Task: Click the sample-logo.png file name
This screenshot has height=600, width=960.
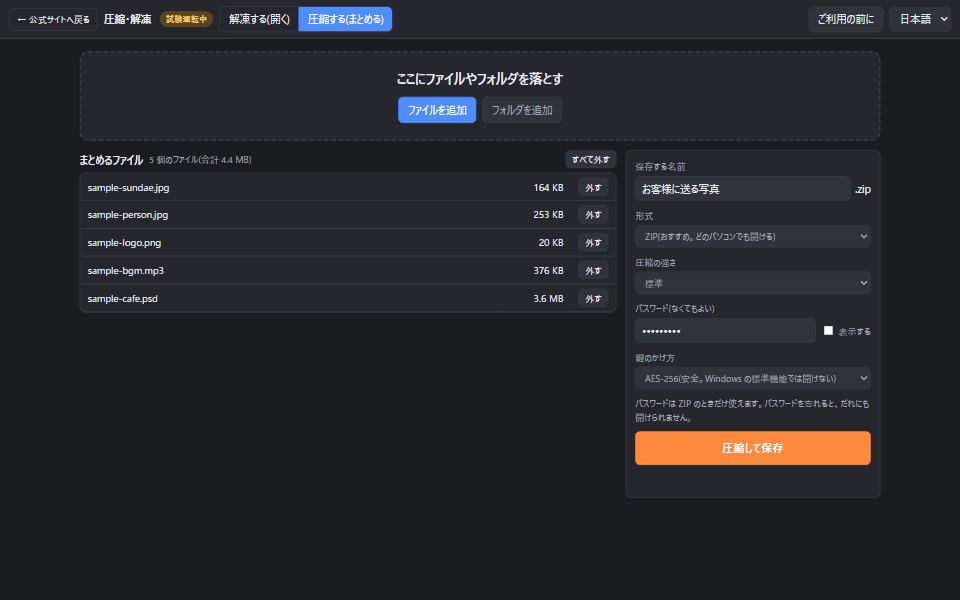Action: [124, 243]
